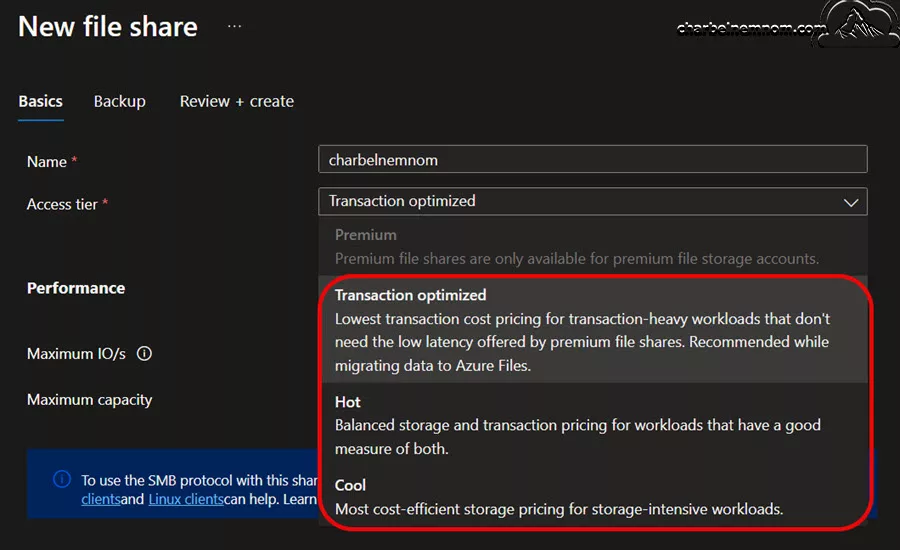This screenshot has height=550, width=900.
Task: Open the ellipsis menu beside New file share
Action: [x=234, y=26]
